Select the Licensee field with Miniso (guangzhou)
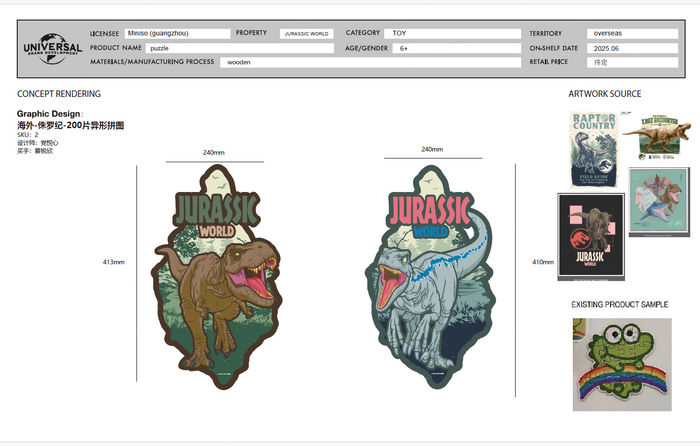This screenshot has width=700, height=446. click(177, 33)
